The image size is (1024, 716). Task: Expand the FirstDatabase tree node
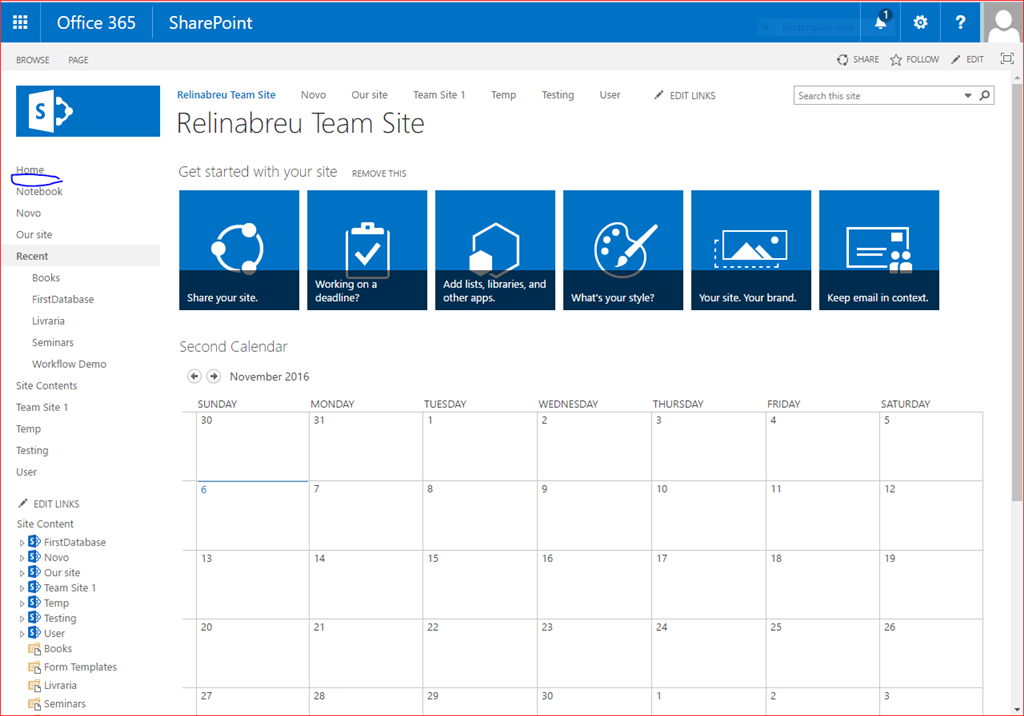click(x=22, y=543)
